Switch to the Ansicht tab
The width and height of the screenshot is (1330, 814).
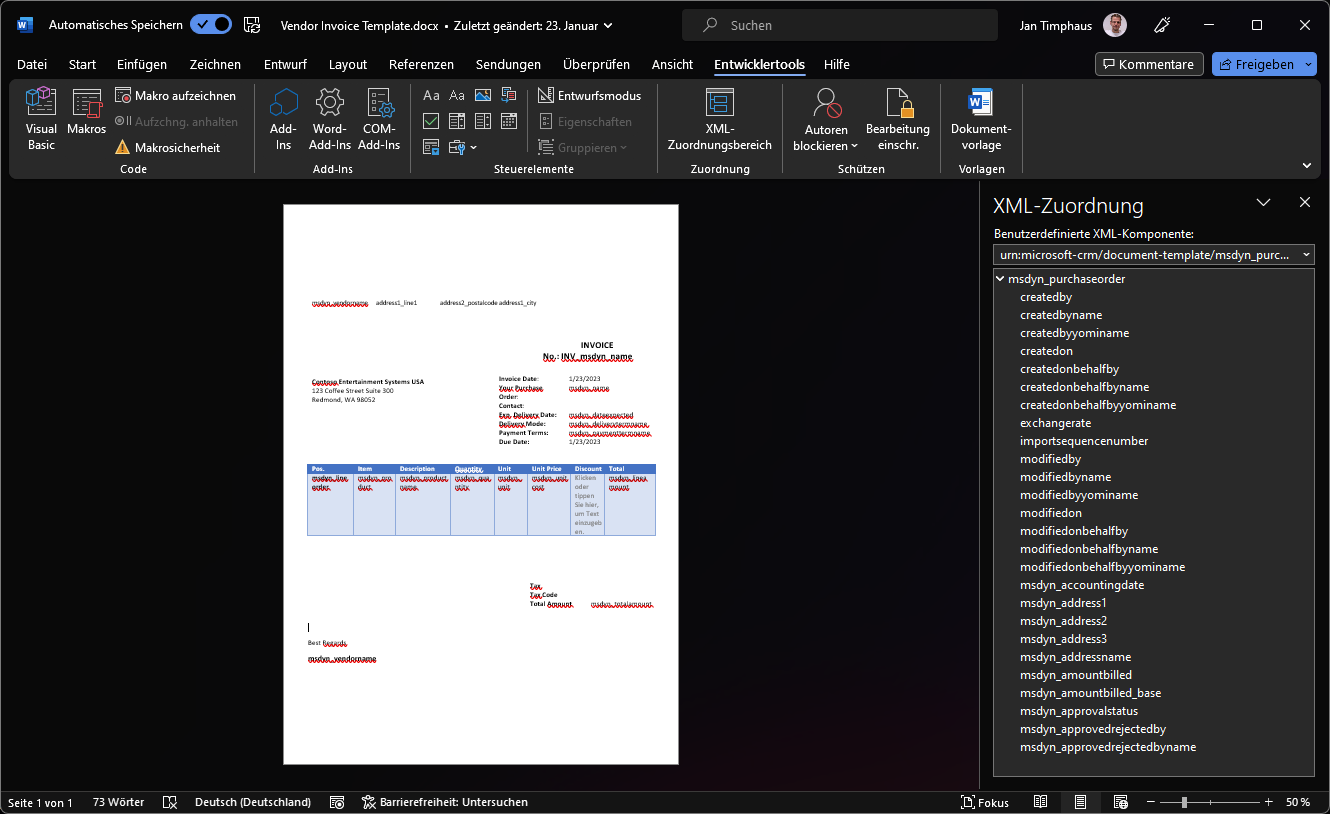point(672,64)
